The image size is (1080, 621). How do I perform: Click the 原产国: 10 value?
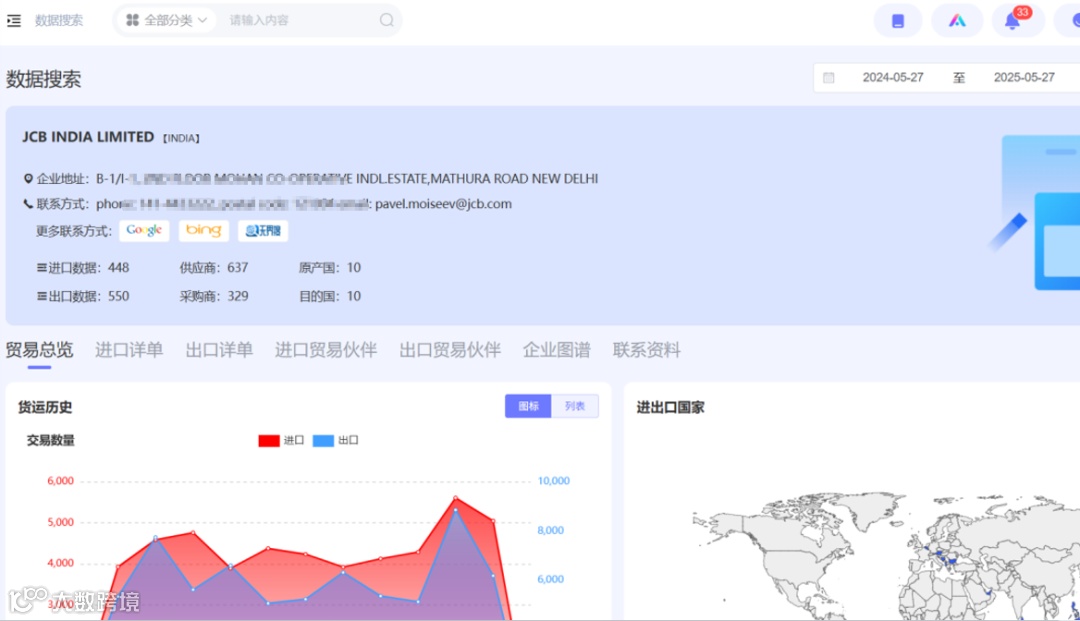click(x=329, y=268)
